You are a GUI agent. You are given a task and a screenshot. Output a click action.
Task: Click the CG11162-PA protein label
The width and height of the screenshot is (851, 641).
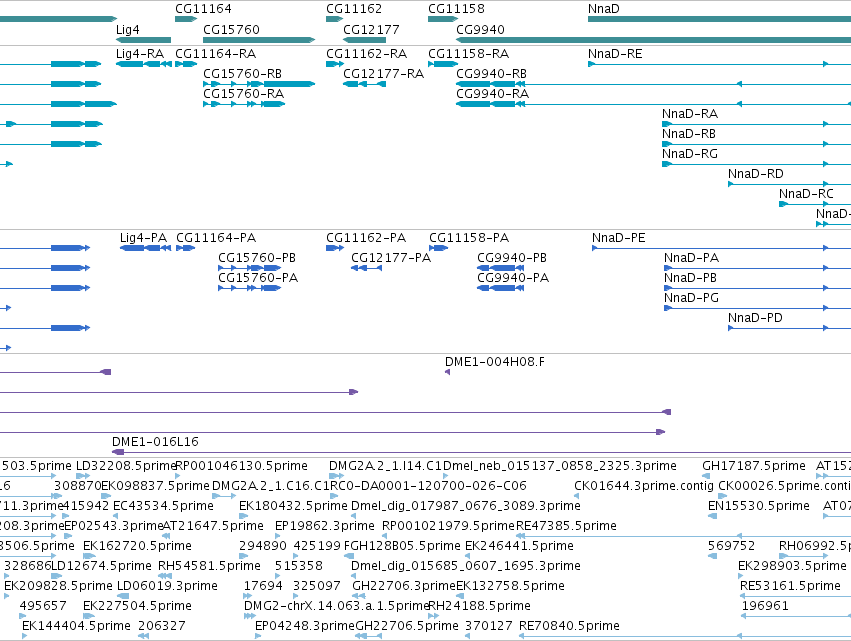coord(366,238)
